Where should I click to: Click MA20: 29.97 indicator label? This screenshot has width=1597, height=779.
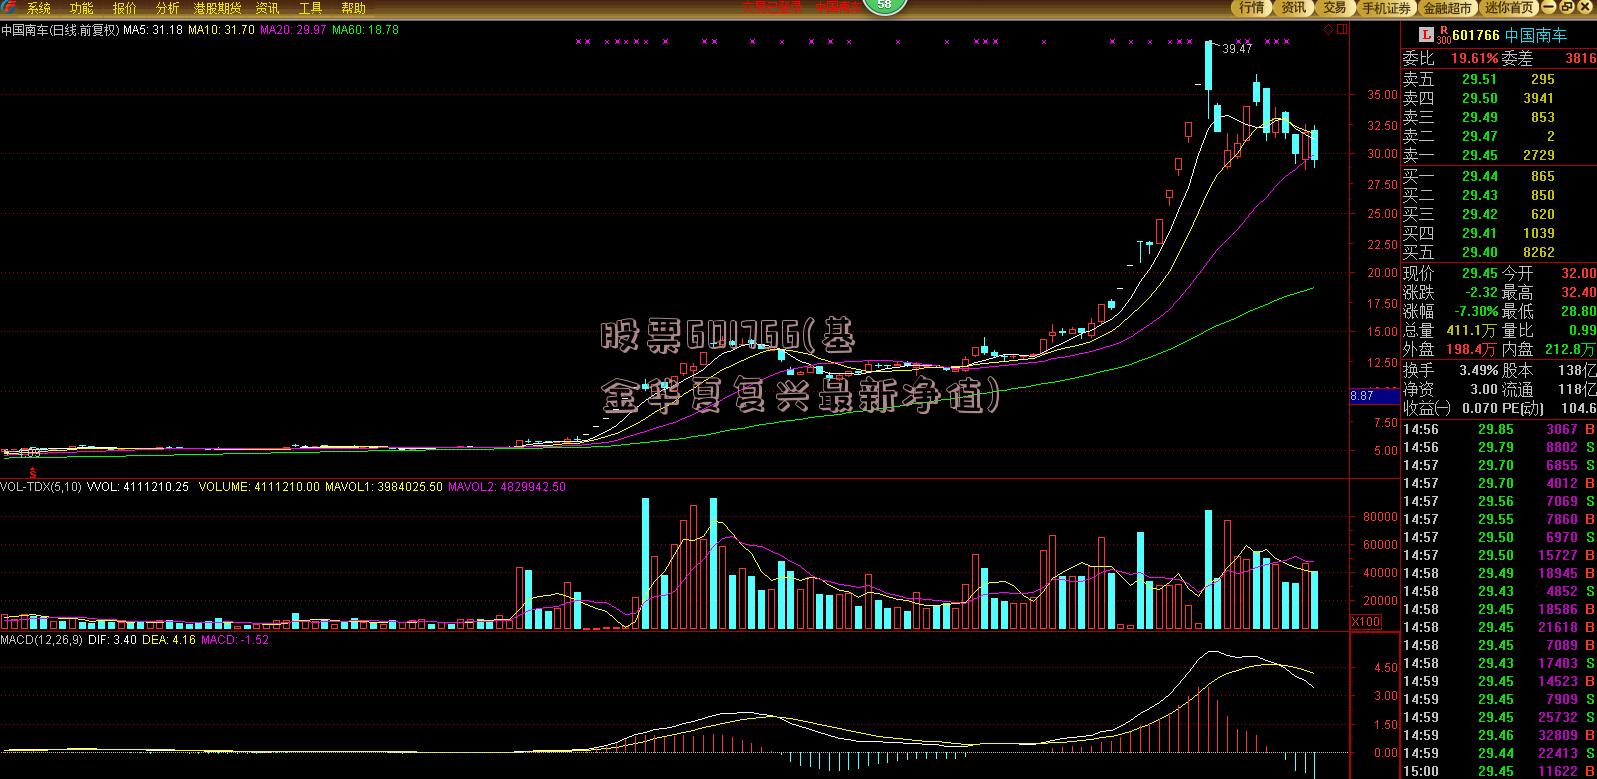pyautogui.click(x=293, y=30)
